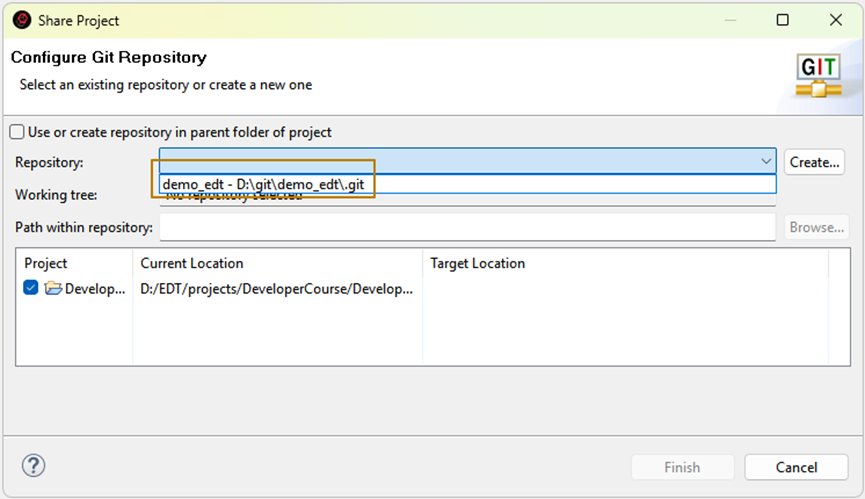Click the GIT repository banner icon

(818, 76)
